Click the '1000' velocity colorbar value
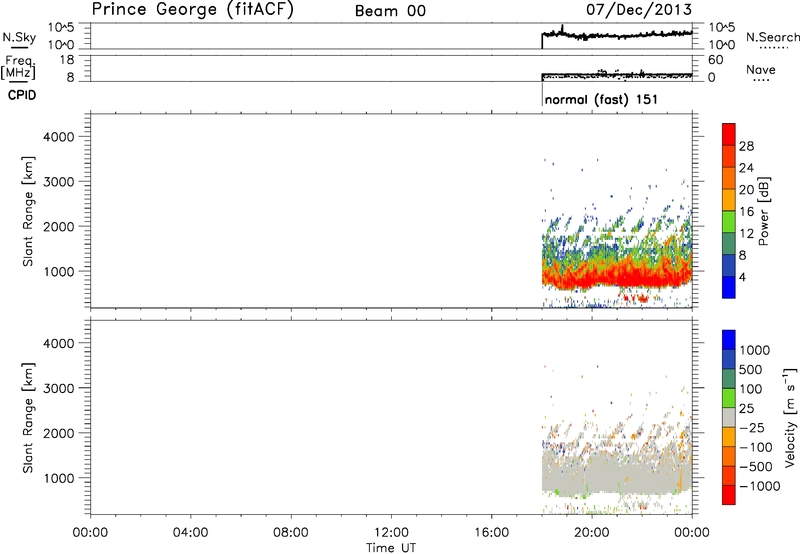This screenshot has height=554, width=800. click(x=755, y=350)
